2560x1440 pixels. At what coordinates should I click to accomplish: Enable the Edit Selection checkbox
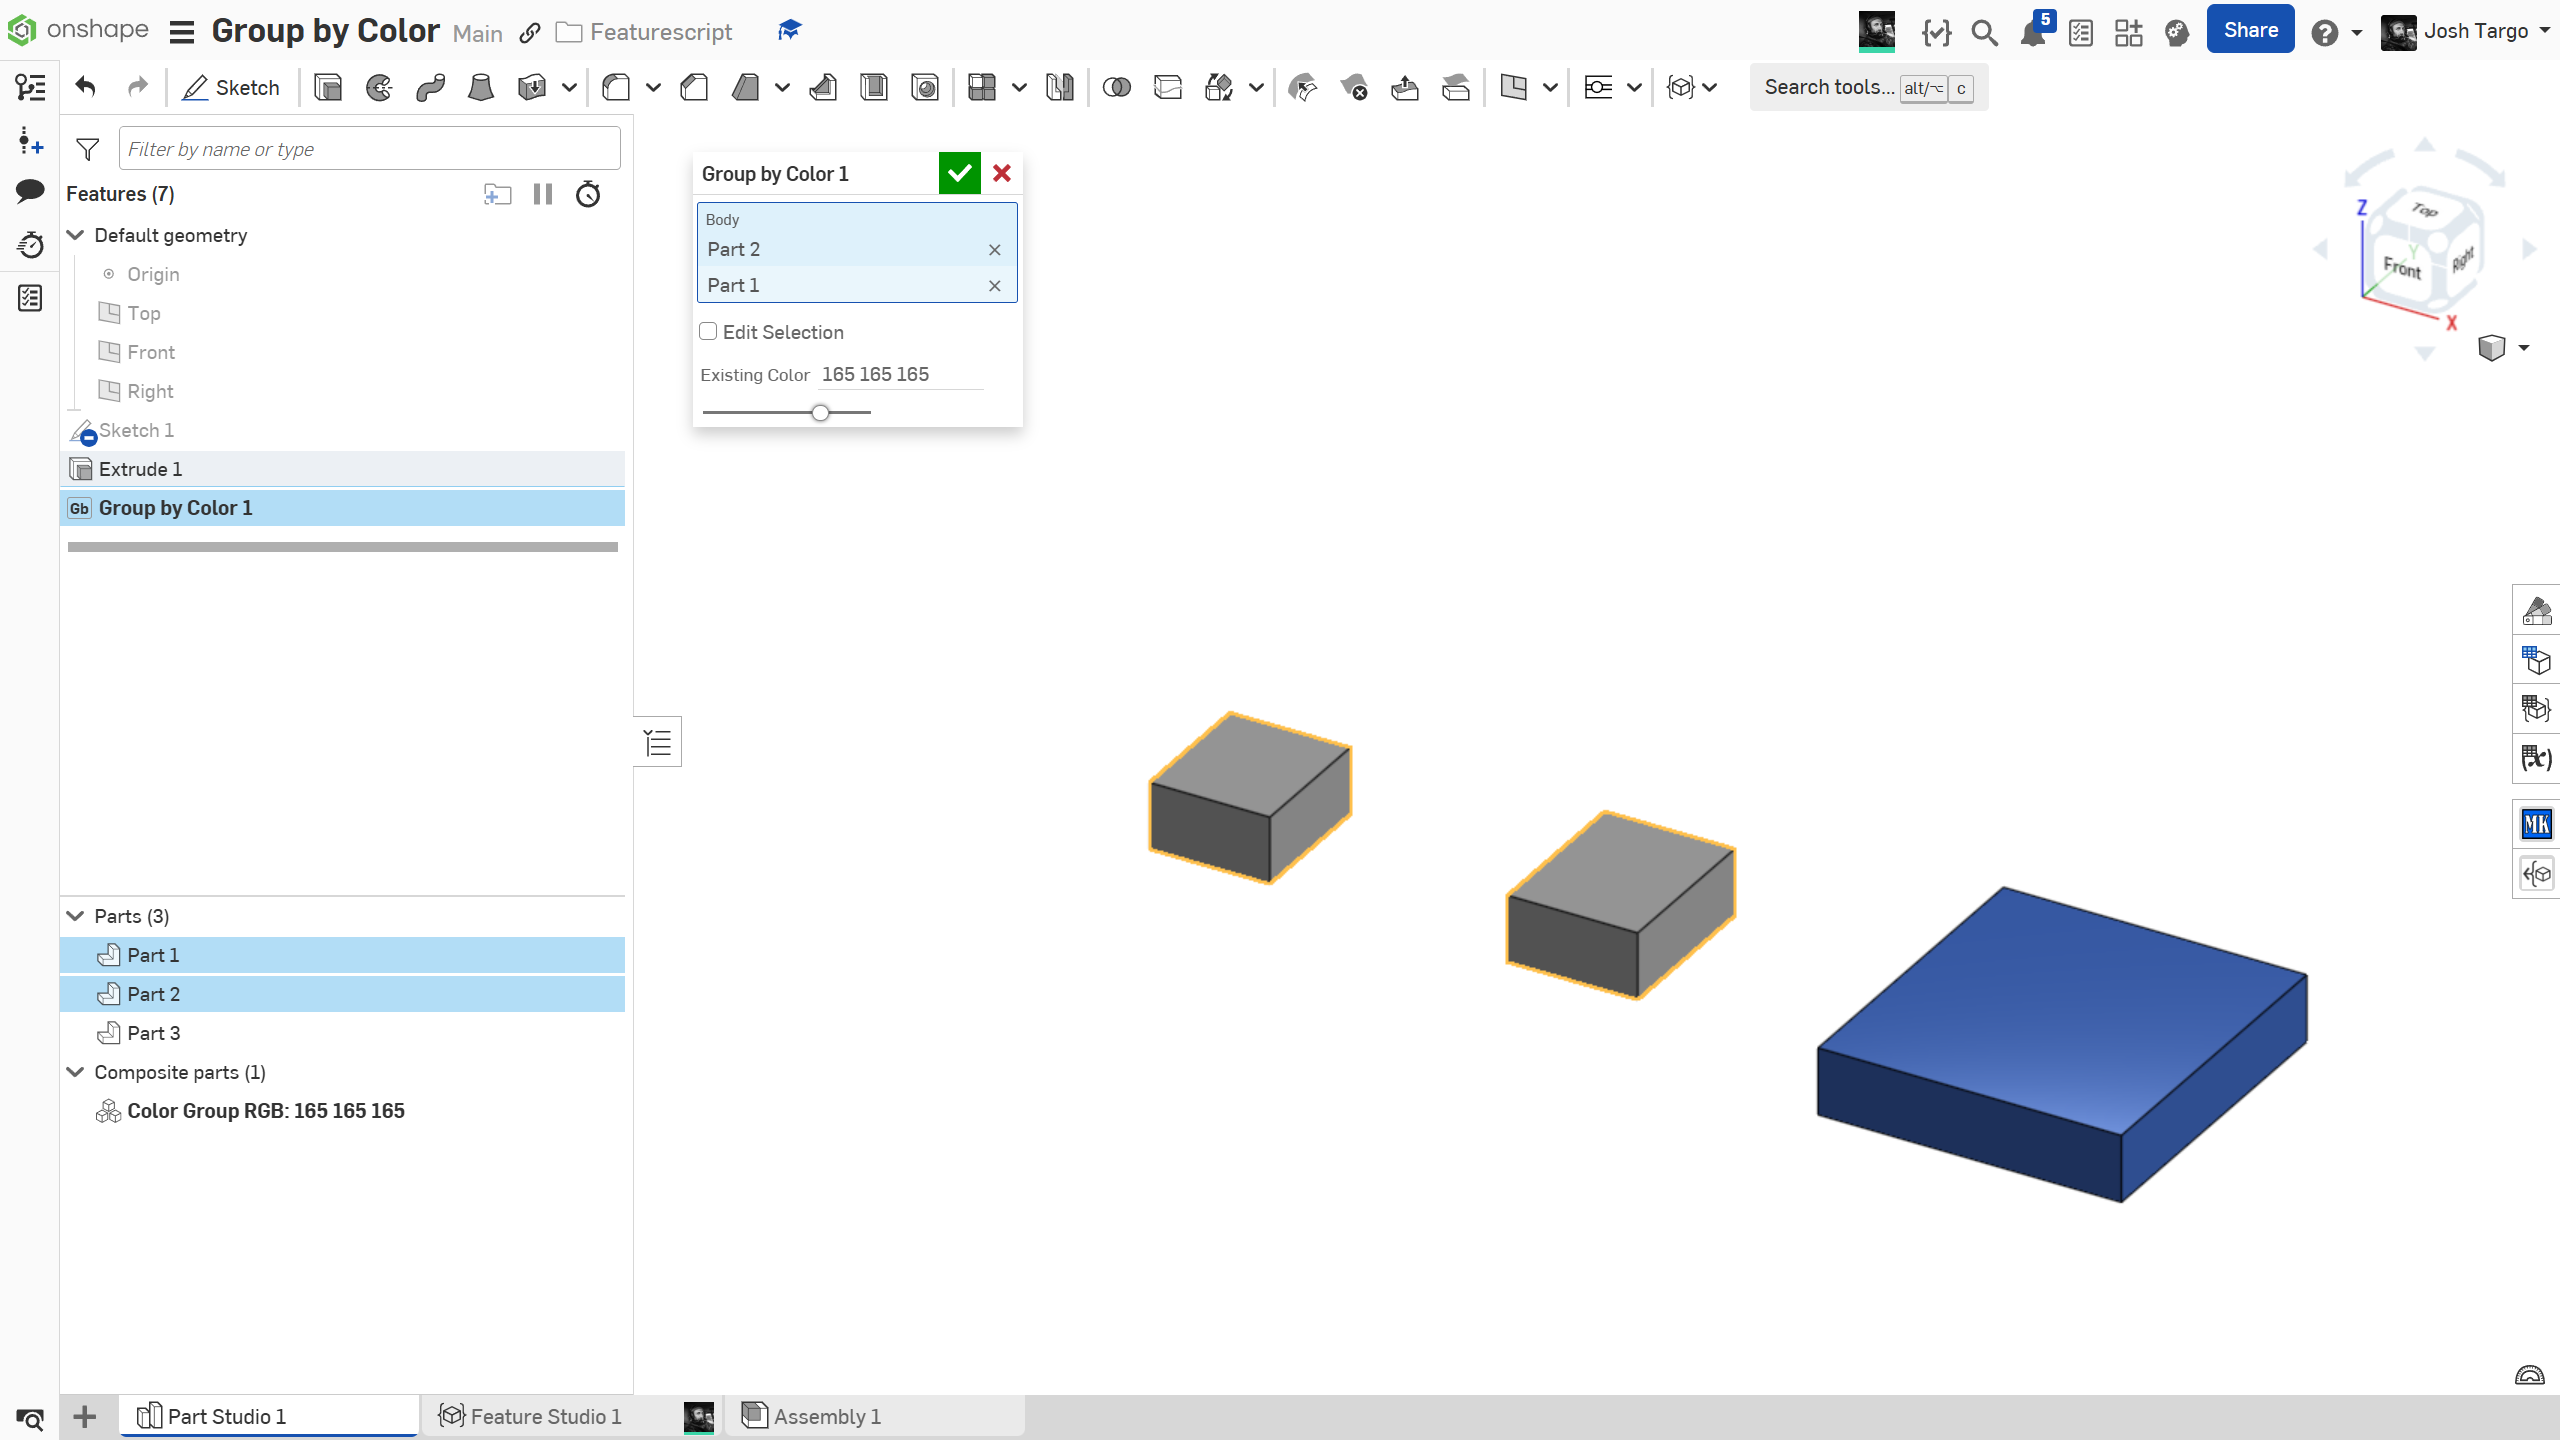[708, 331]
